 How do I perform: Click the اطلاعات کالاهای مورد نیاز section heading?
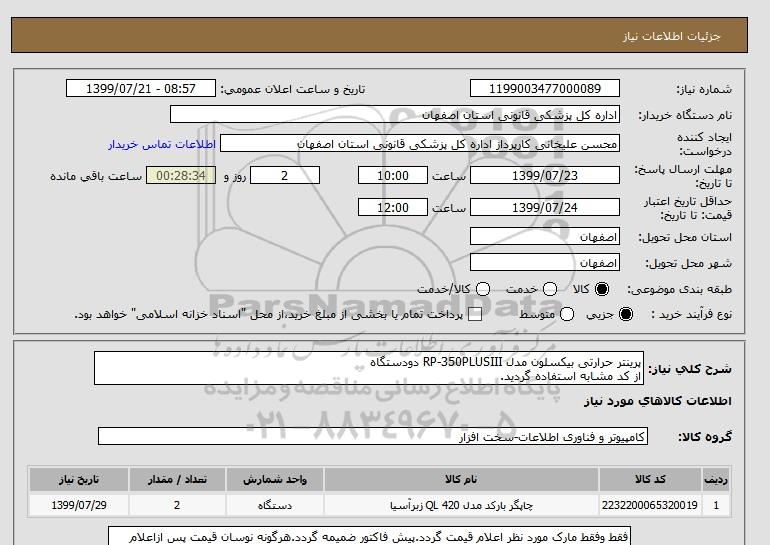pyautogui.click(x=658, y=401)
